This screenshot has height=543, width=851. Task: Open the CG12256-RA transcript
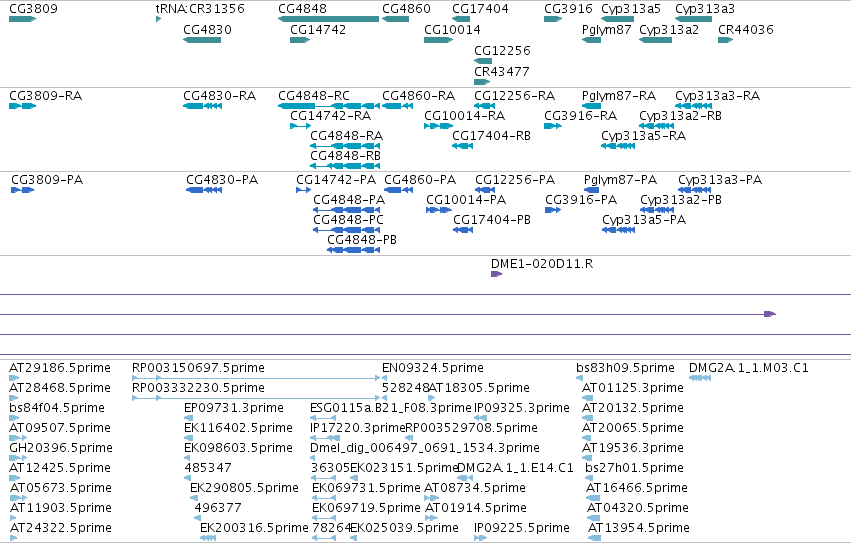(484, 106)
